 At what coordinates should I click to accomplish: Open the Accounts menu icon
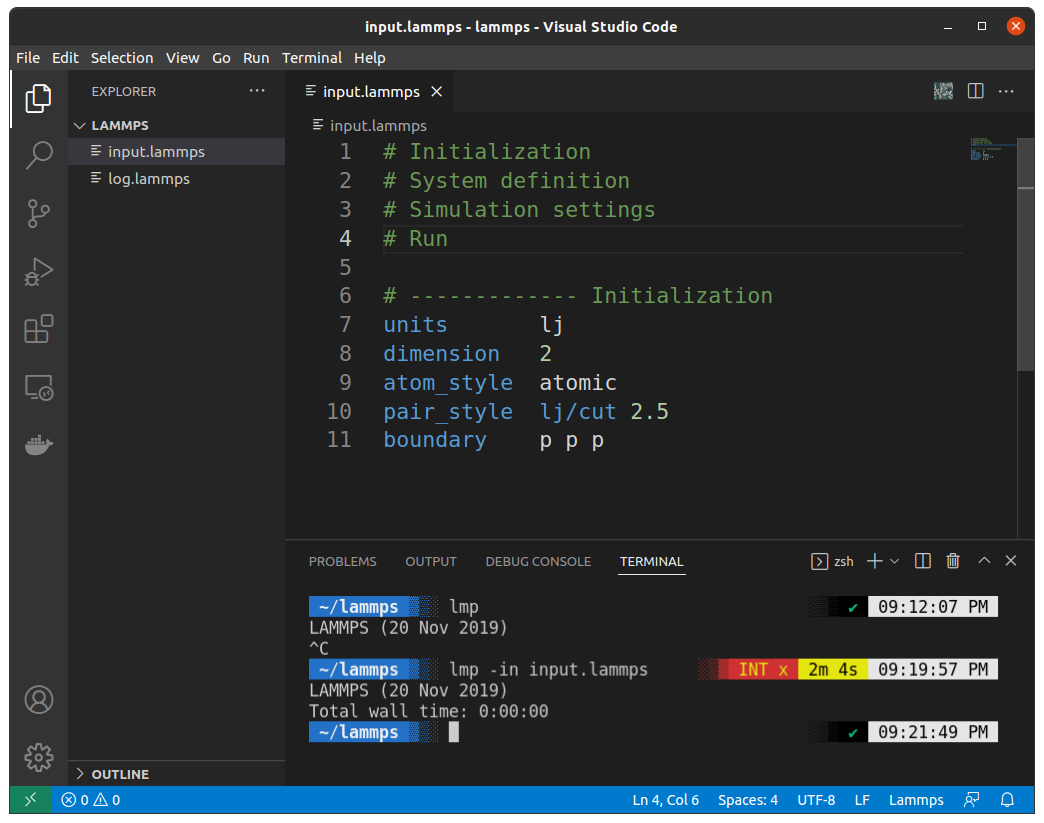pyautogui.click(x=39, y=700)
